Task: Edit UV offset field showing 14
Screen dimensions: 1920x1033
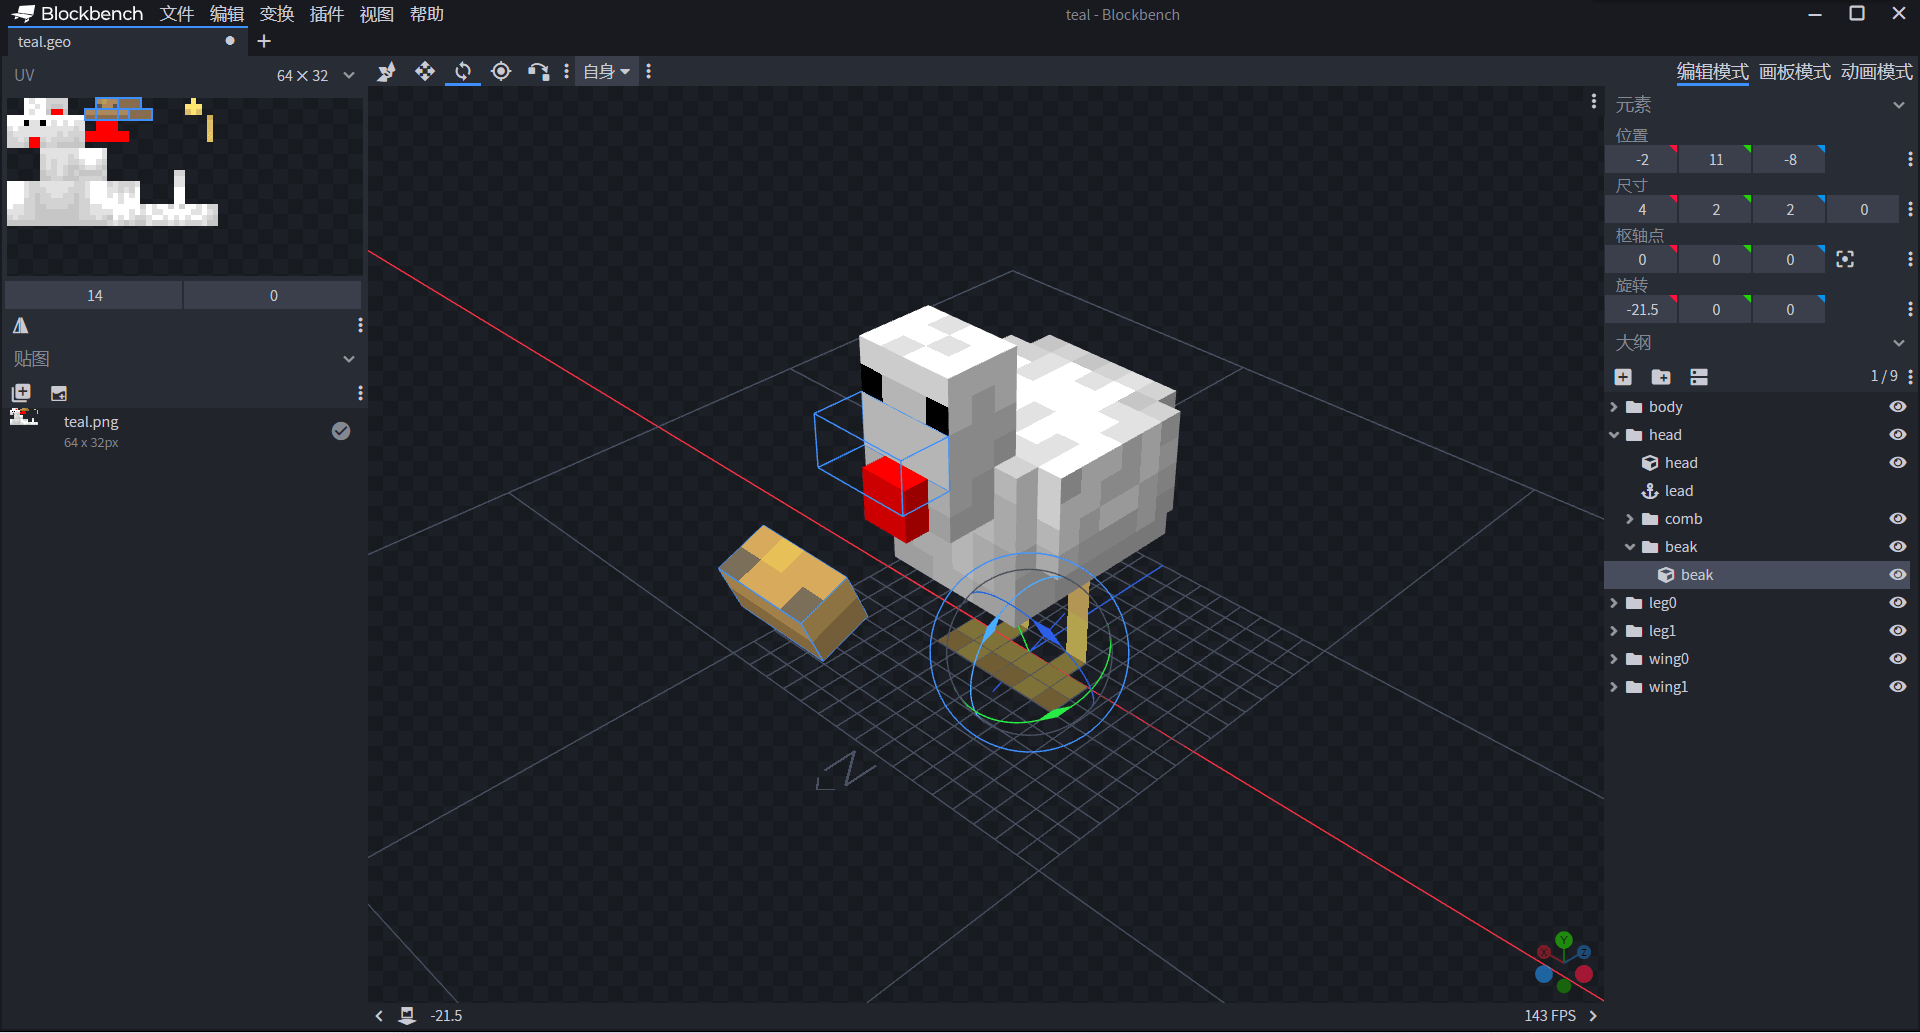Action: (94, 296)
